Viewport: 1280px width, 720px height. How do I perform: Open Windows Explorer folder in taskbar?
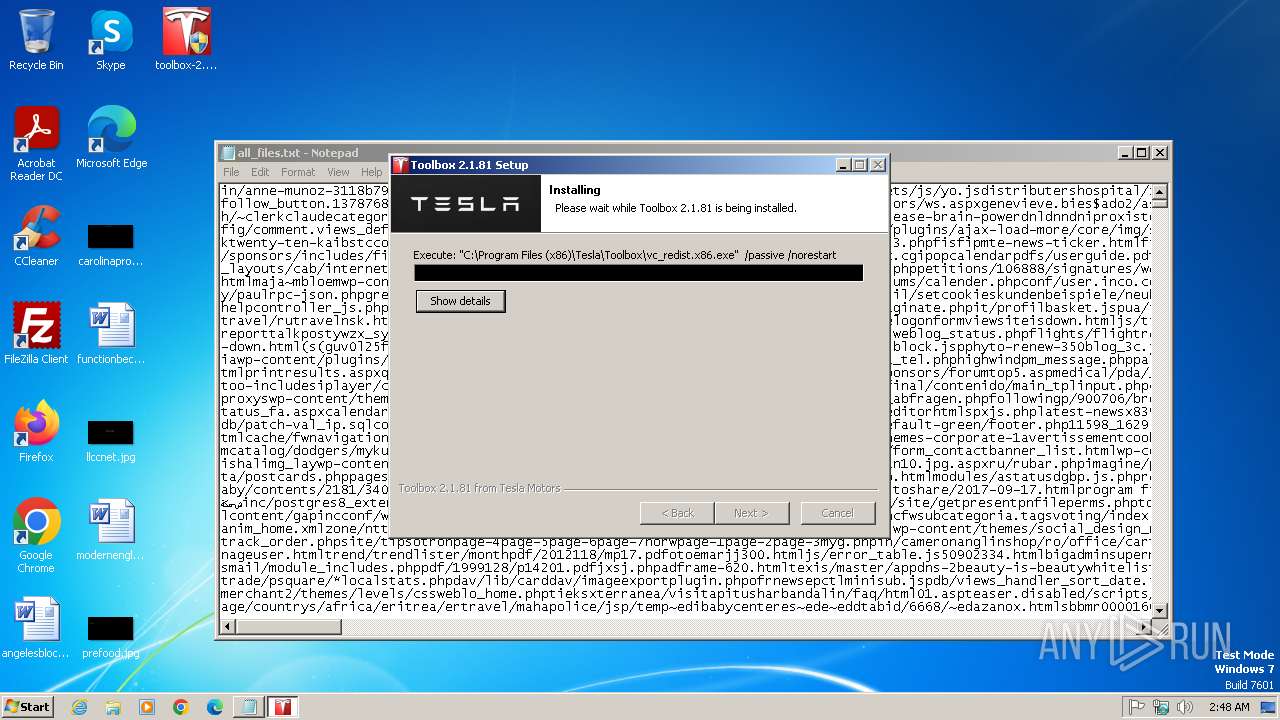(x=113, y=707)
